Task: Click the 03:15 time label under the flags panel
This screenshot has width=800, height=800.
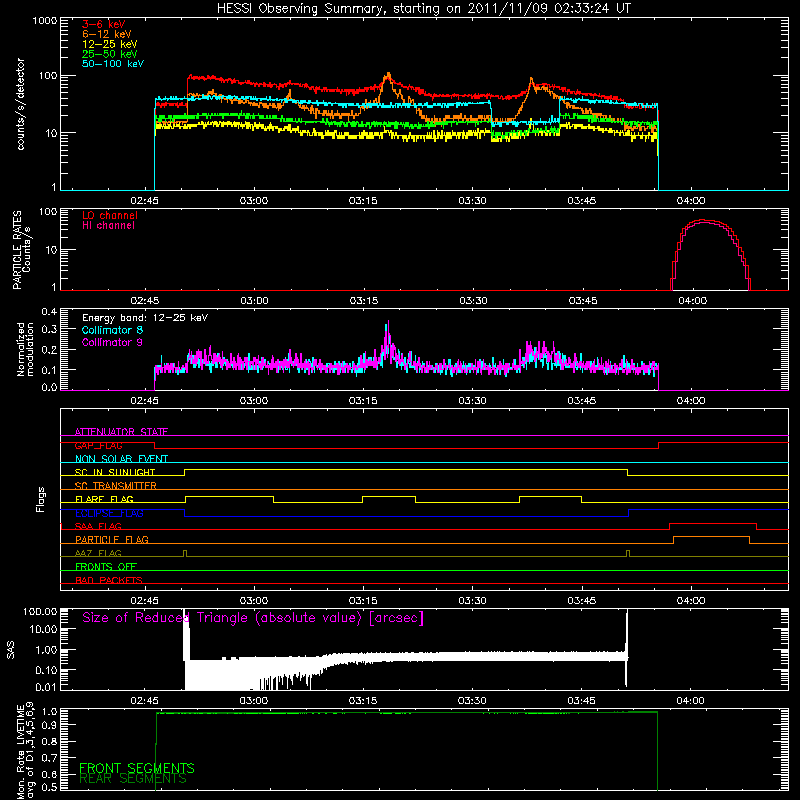Action: point(363,601)
